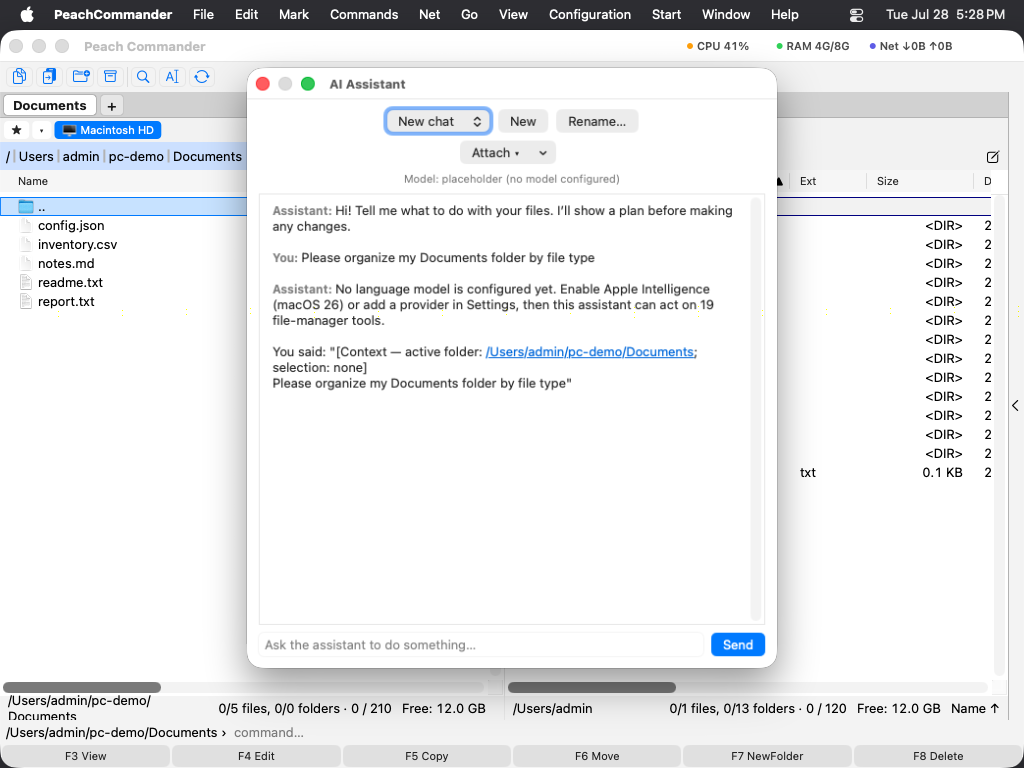
Task: Click the F6 Move button
Action: pyautogui.click(x=597, y=756)
